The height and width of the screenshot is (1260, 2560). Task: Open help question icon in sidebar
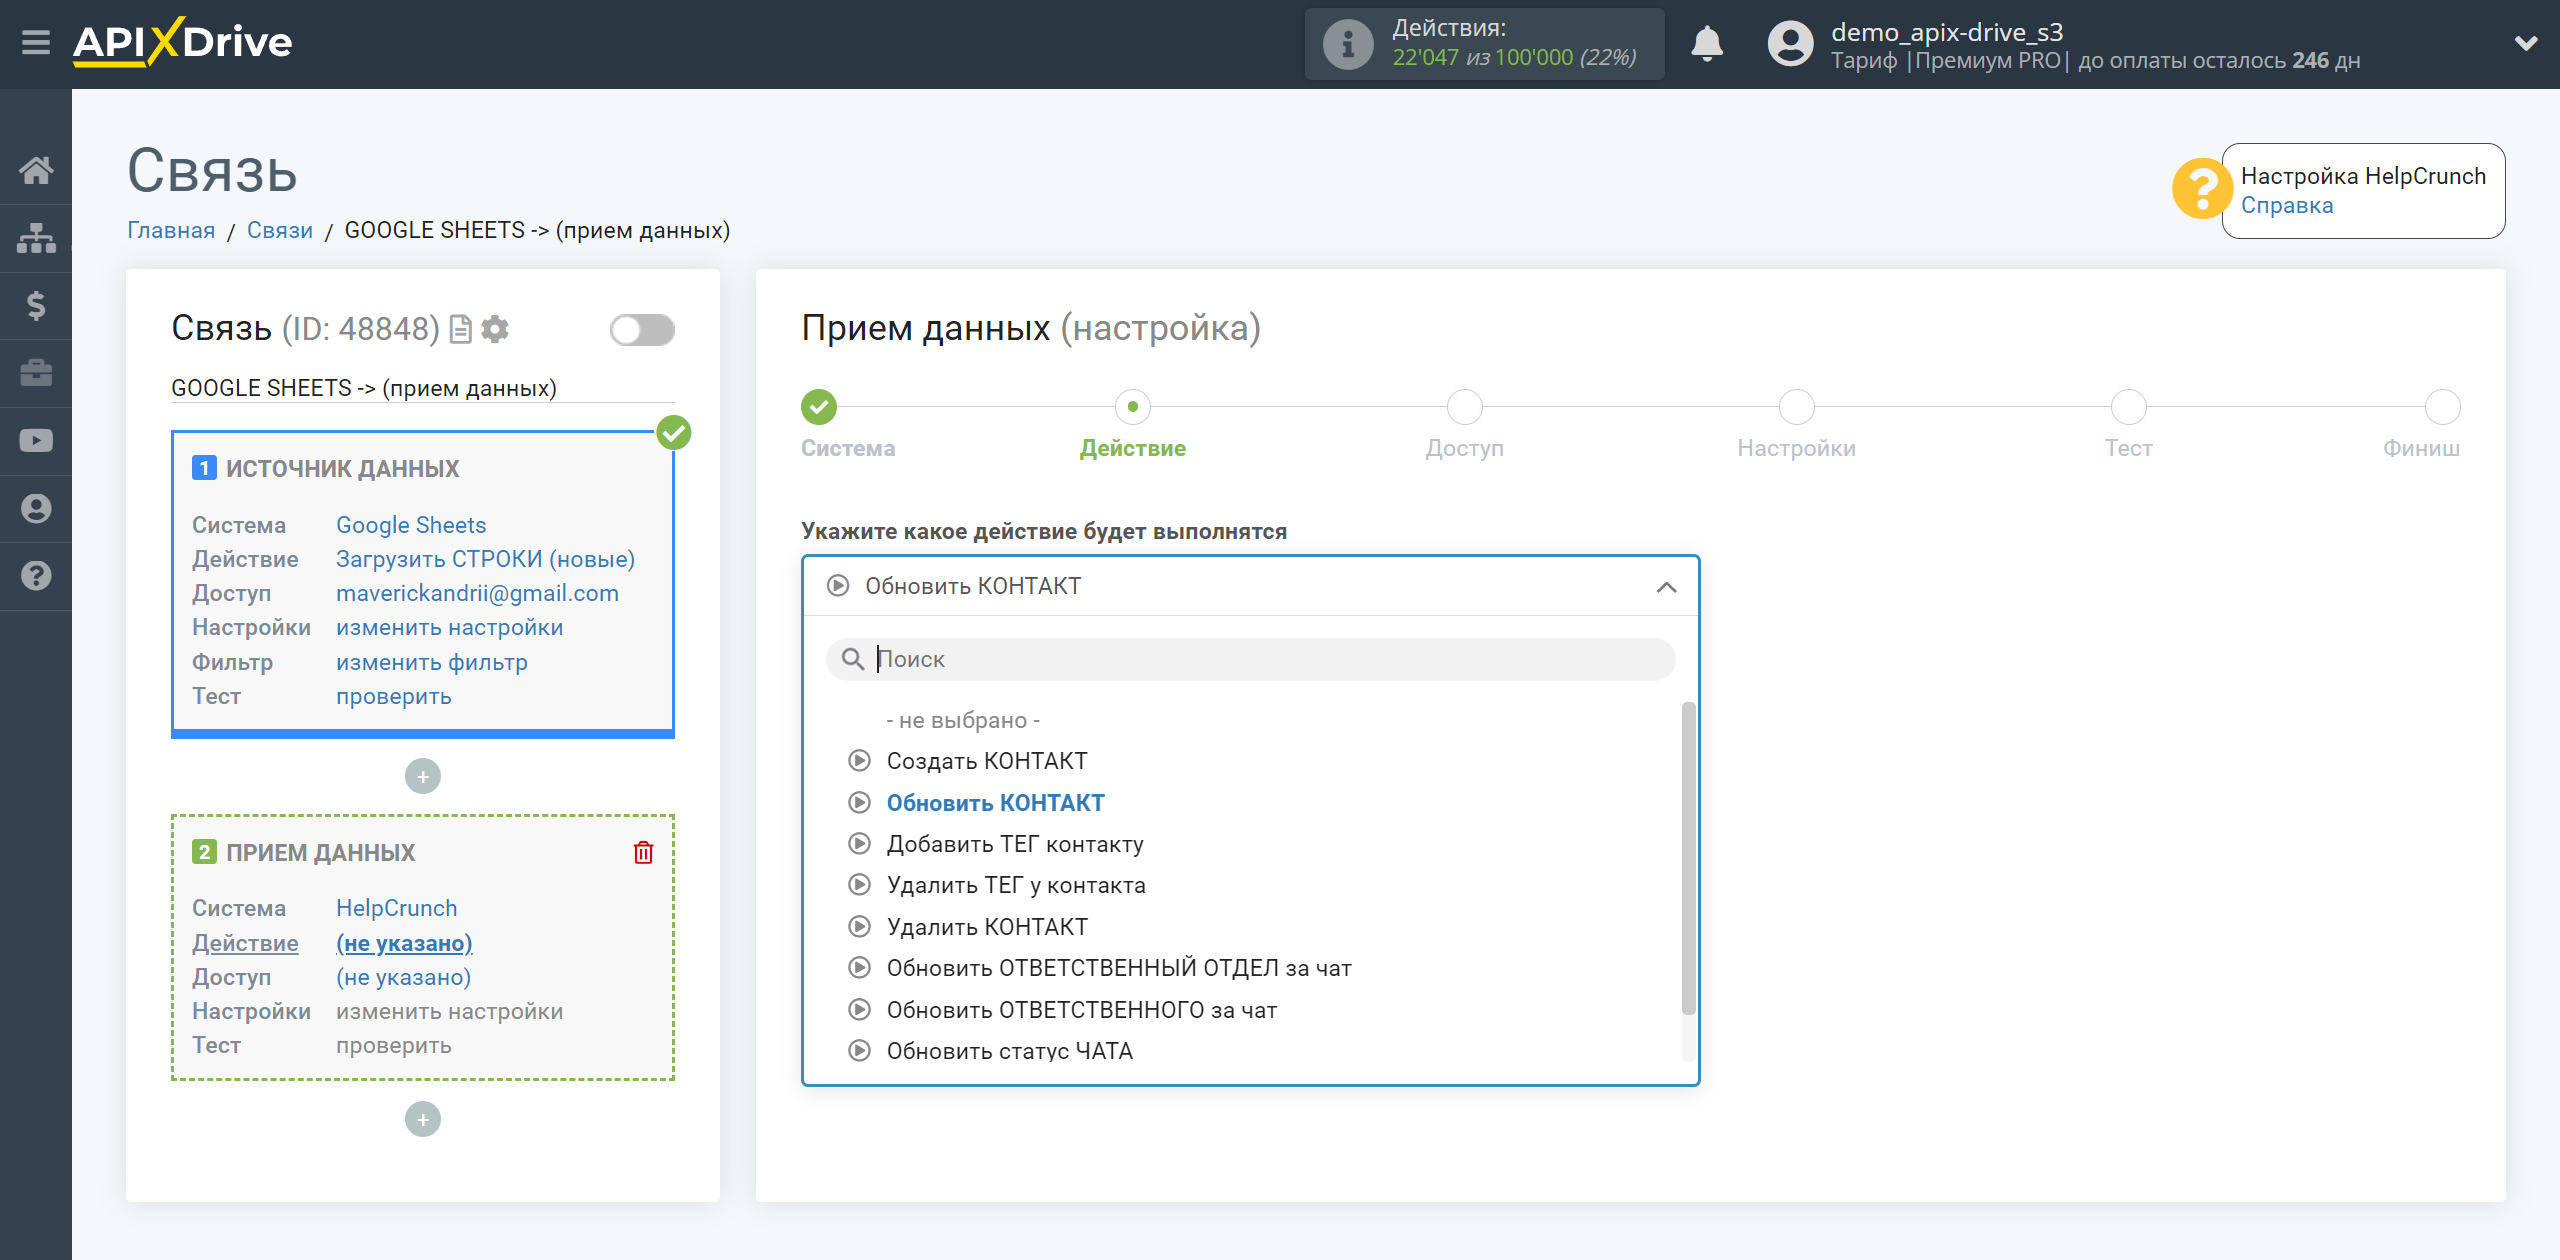(36, 576)
